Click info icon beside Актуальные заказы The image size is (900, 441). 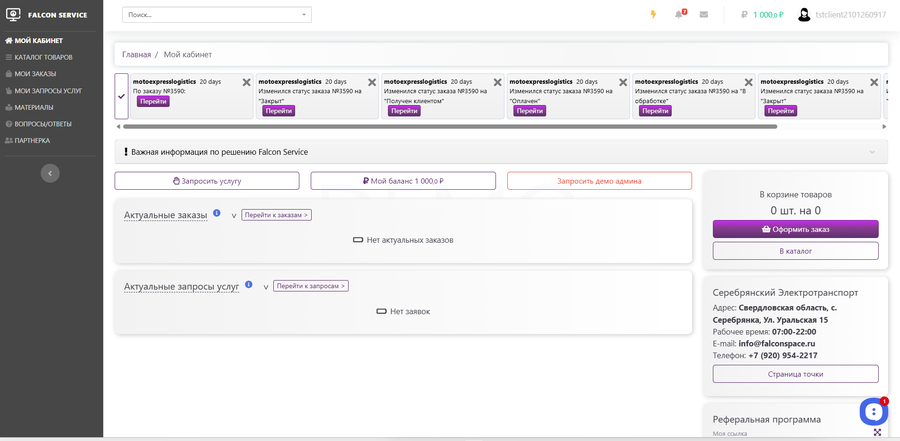(217, 213)
